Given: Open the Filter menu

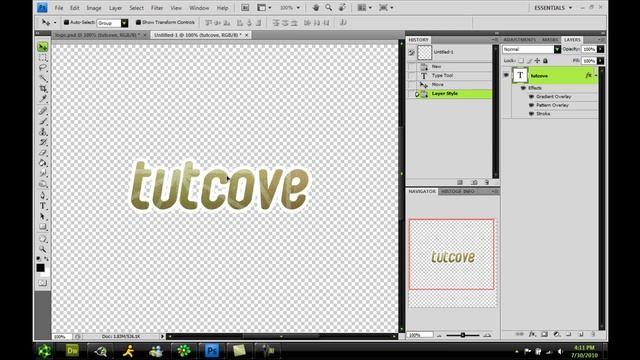Looking at the screenshot, I should pyautogui.click(x=157, y=8).
